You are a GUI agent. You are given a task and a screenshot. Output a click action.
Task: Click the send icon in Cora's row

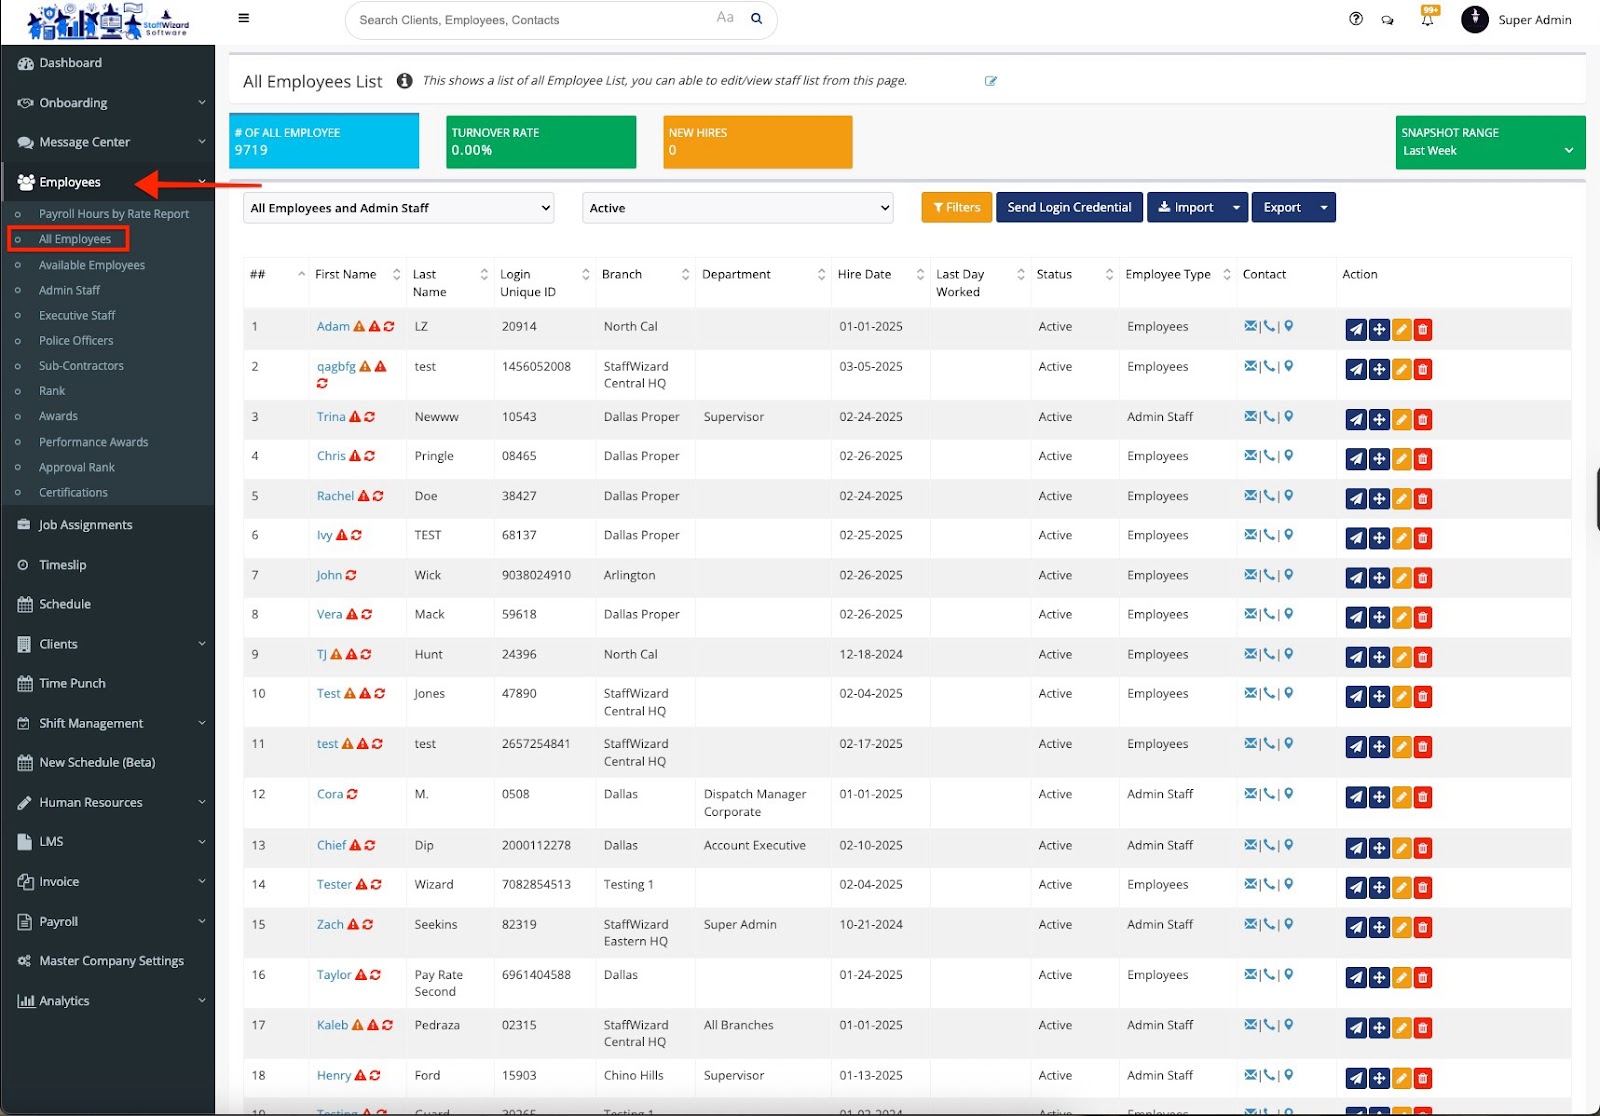(x=1356, y=797)
